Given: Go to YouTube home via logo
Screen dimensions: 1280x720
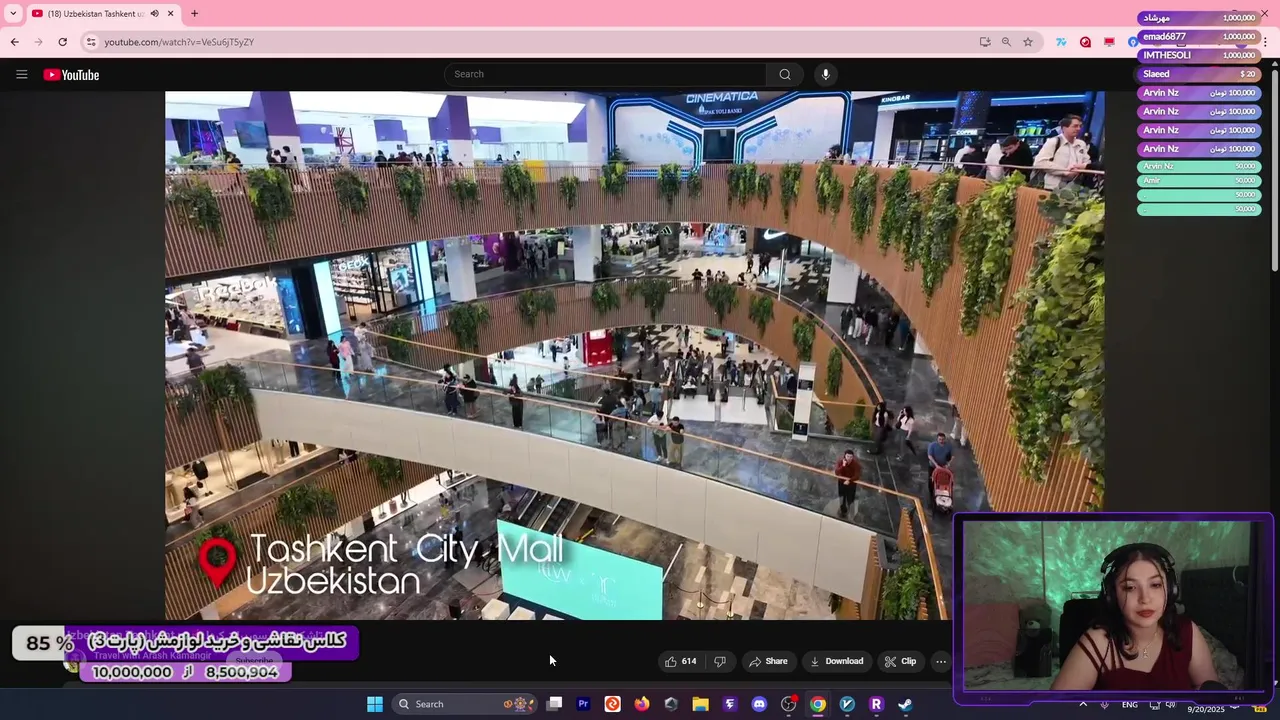Looking at the screenshot, I should coord(71,75).
